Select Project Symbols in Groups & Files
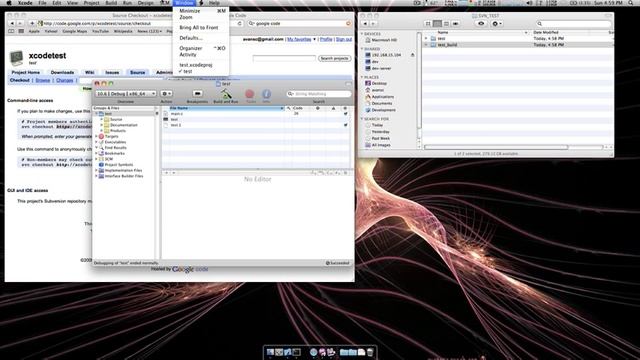This screenshot has height=360, width=640. click(x=118, y=164)
